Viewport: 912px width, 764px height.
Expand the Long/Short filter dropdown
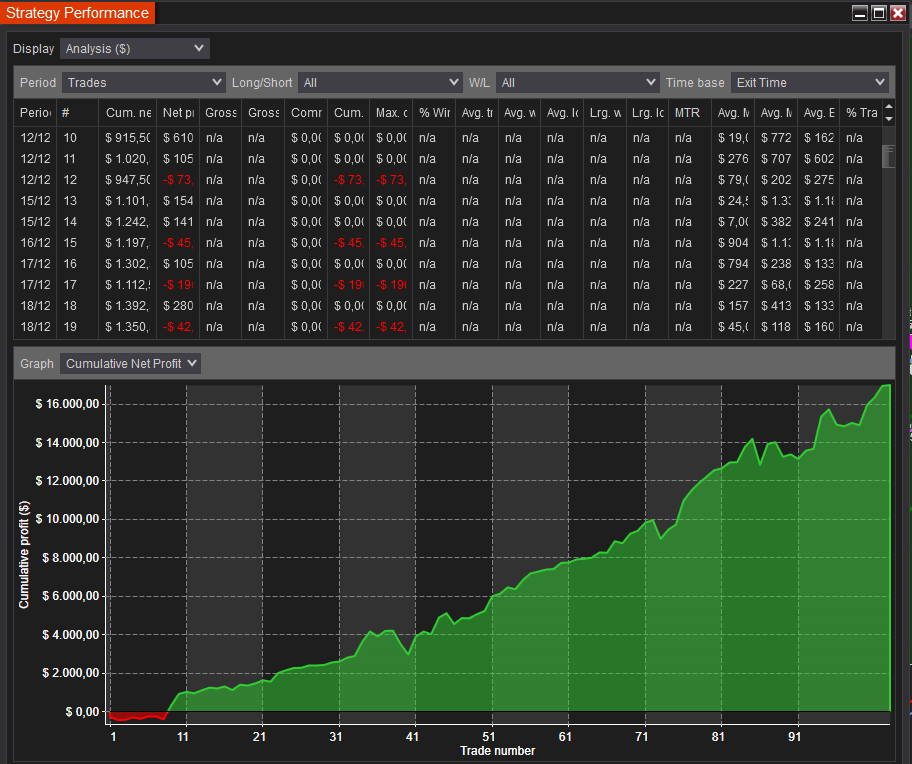click(380, 82)
